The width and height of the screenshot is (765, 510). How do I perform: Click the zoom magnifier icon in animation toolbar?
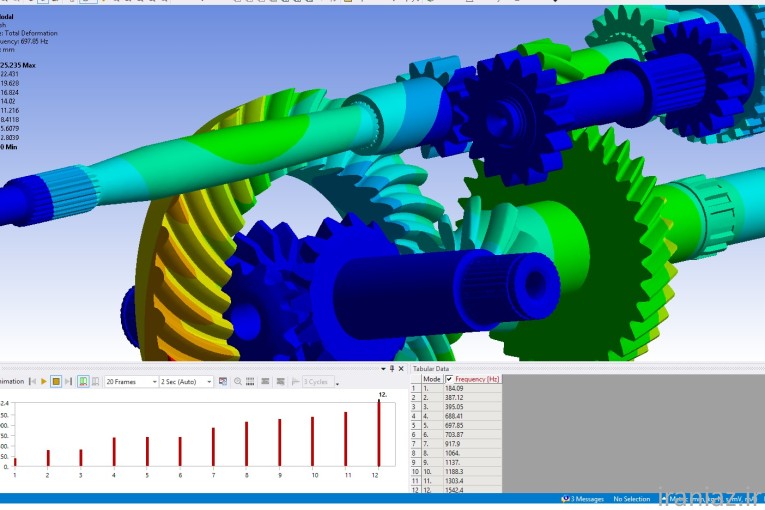[237, 381]
